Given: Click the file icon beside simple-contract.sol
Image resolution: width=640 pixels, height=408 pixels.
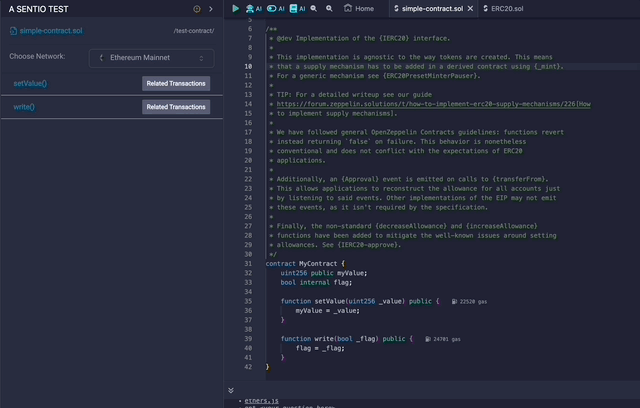Looking at the screenshot, I should click(13, 32).
